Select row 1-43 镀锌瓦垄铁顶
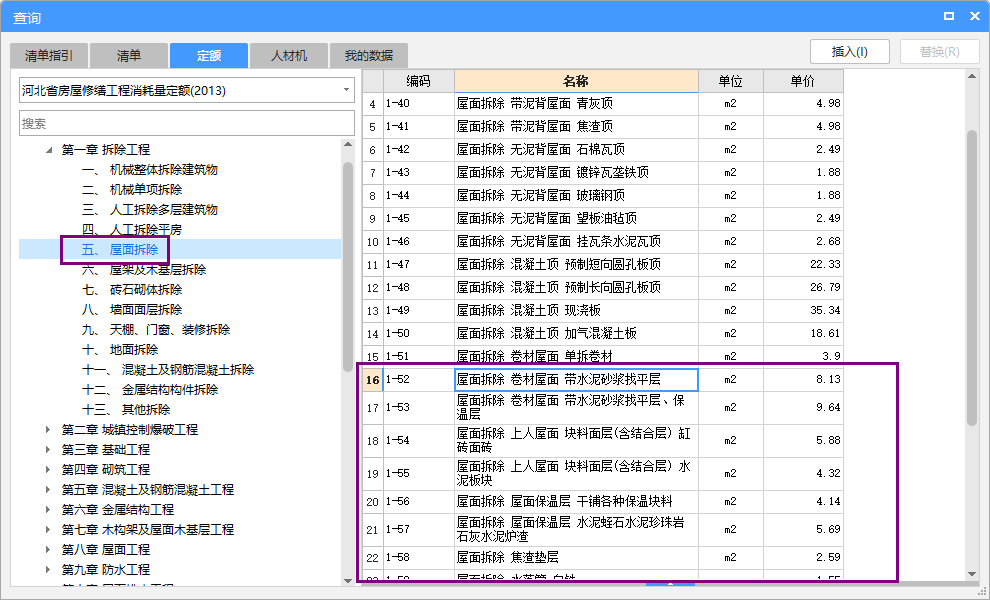Image resolution: width=990 pixels, height=600 pixels. (603, 172)
